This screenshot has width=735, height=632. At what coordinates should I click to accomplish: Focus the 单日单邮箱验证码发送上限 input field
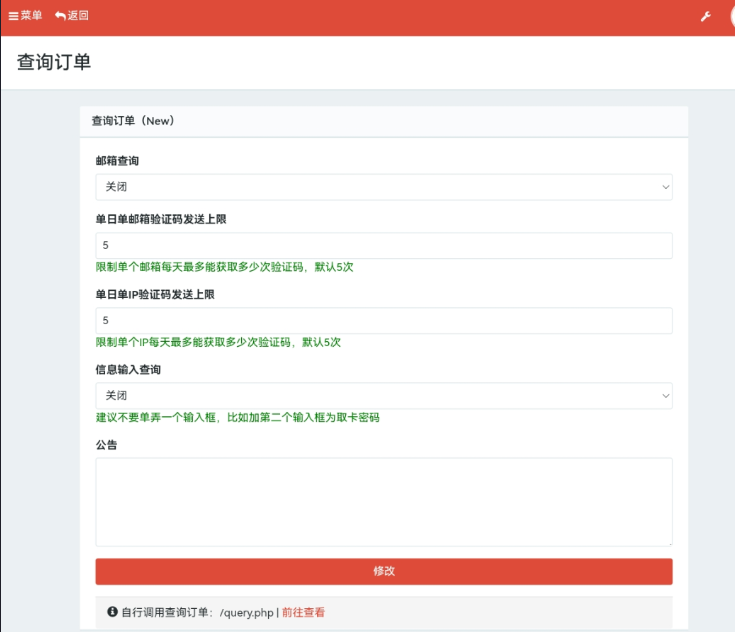coord(383,246)
